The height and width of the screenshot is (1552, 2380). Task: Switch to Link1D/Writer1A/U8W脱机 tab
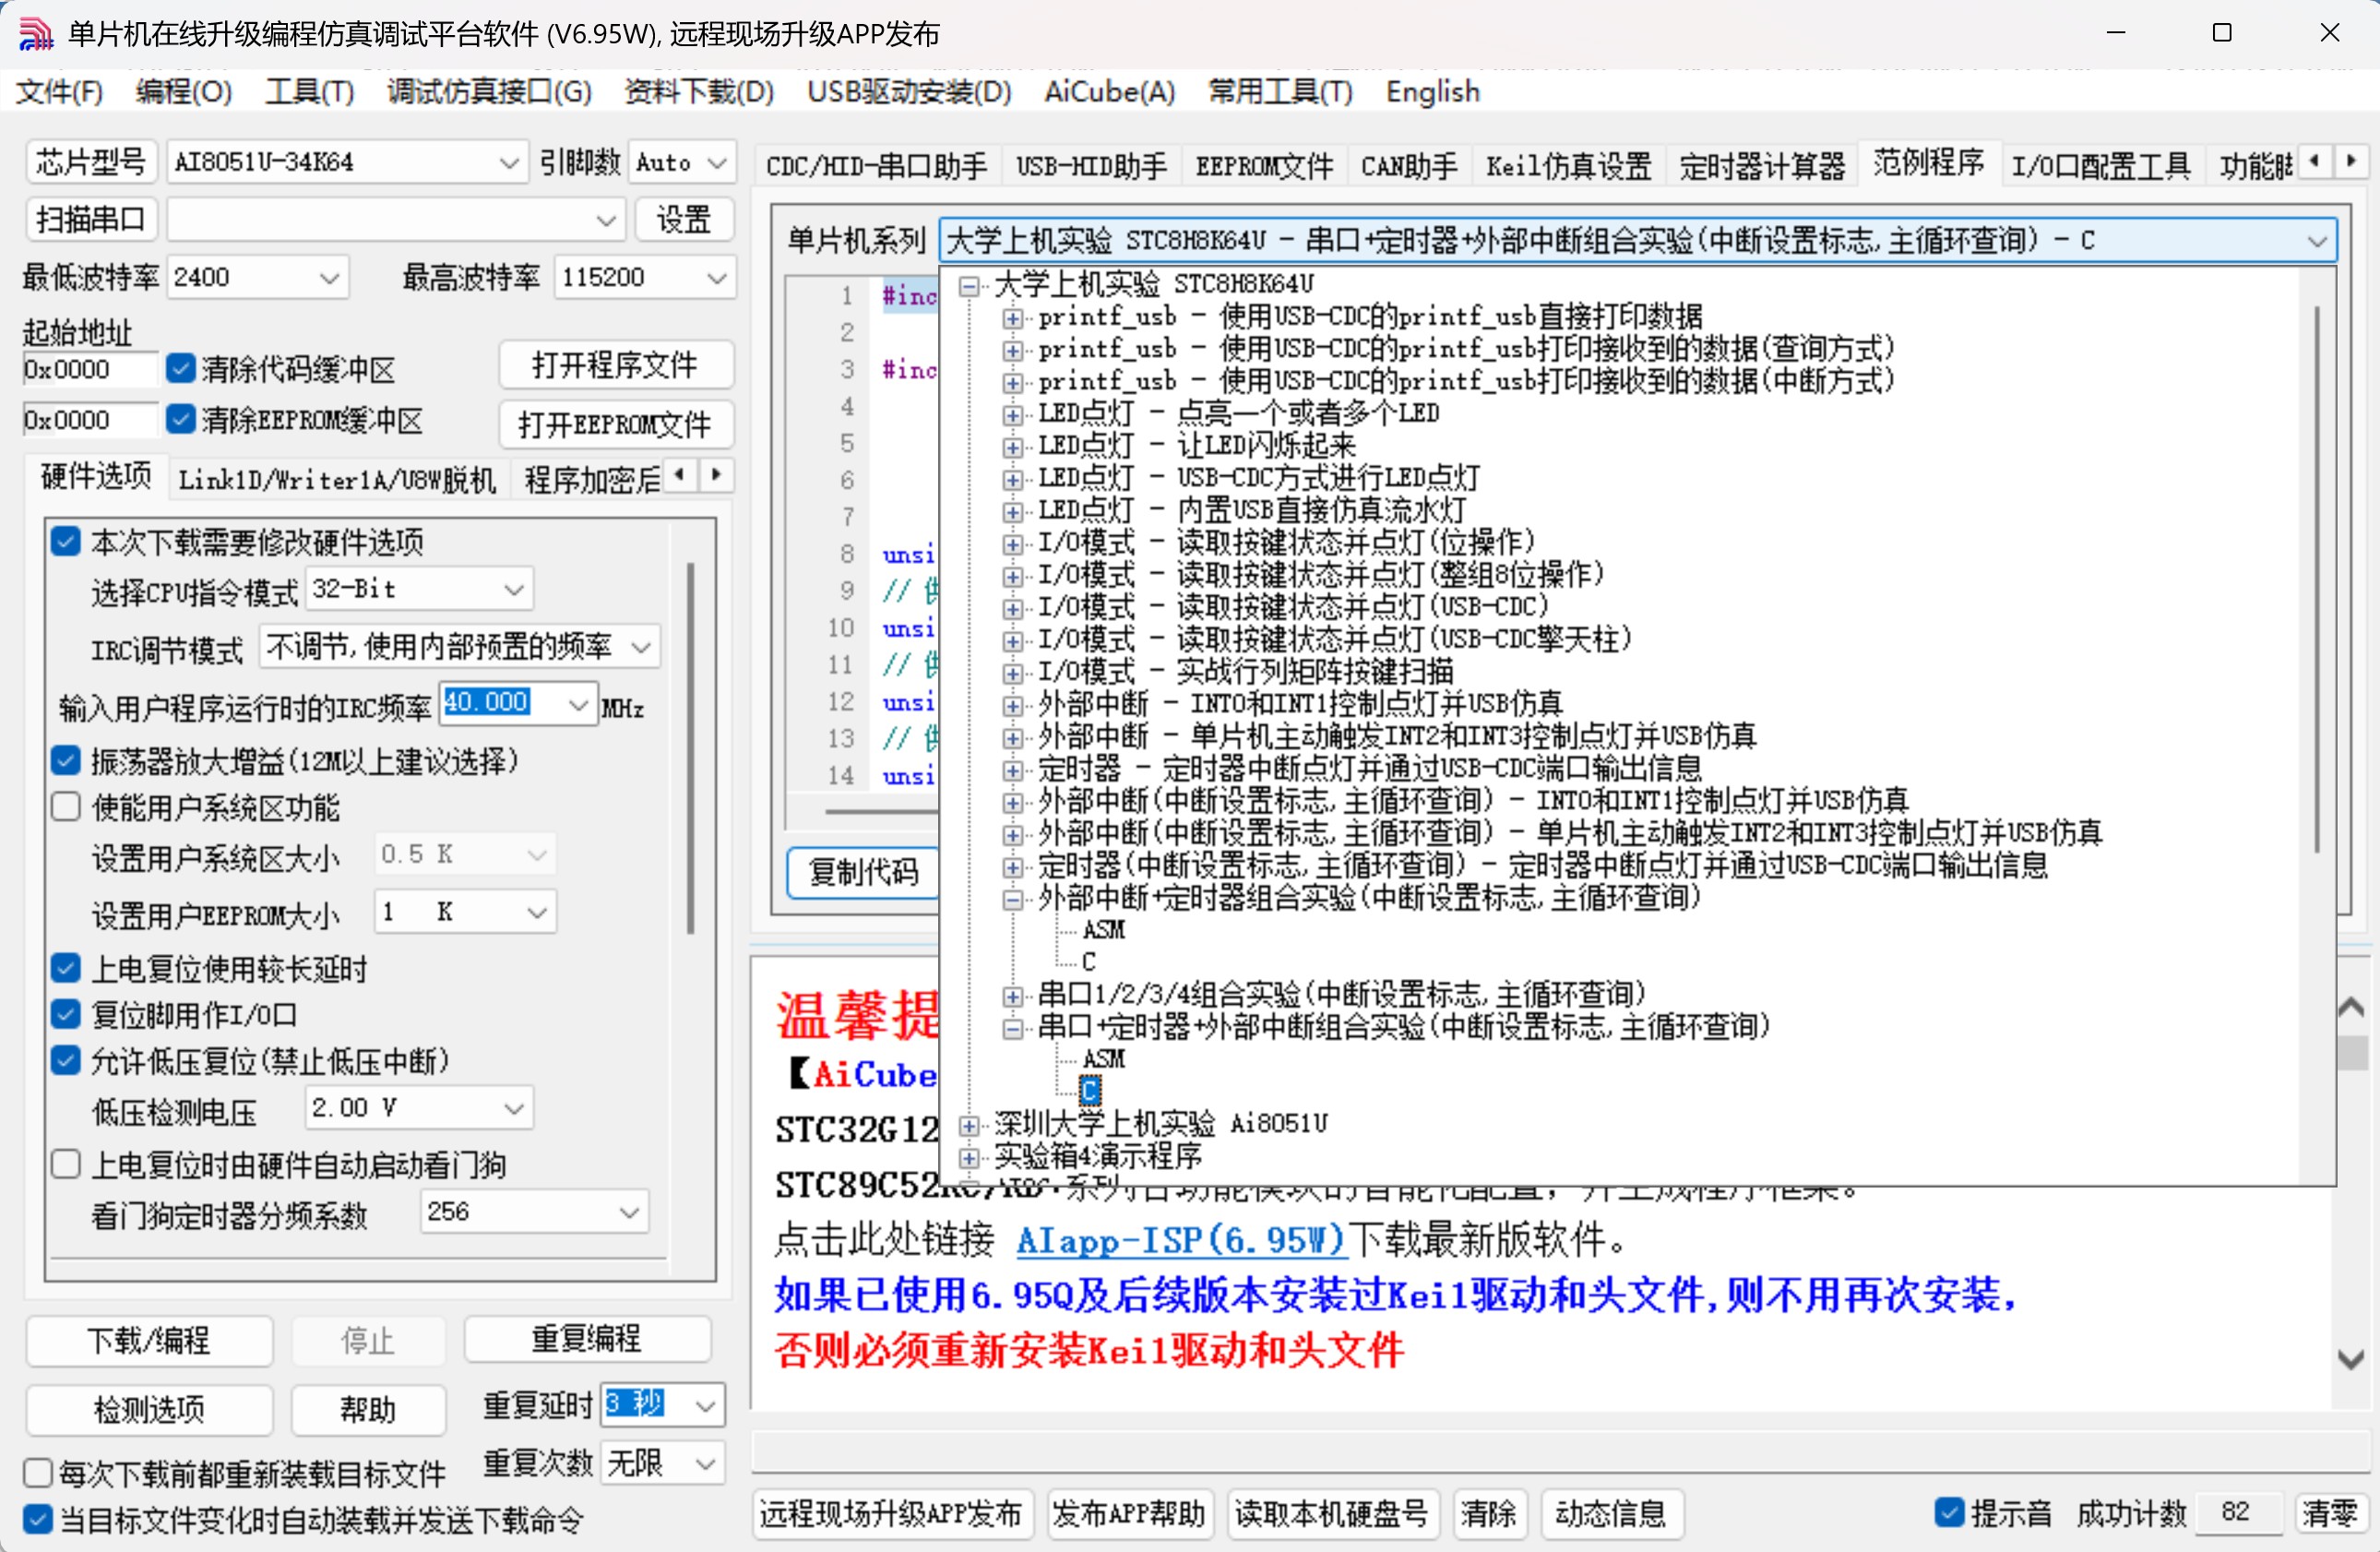pyautogui.click(x=337, y=480)
